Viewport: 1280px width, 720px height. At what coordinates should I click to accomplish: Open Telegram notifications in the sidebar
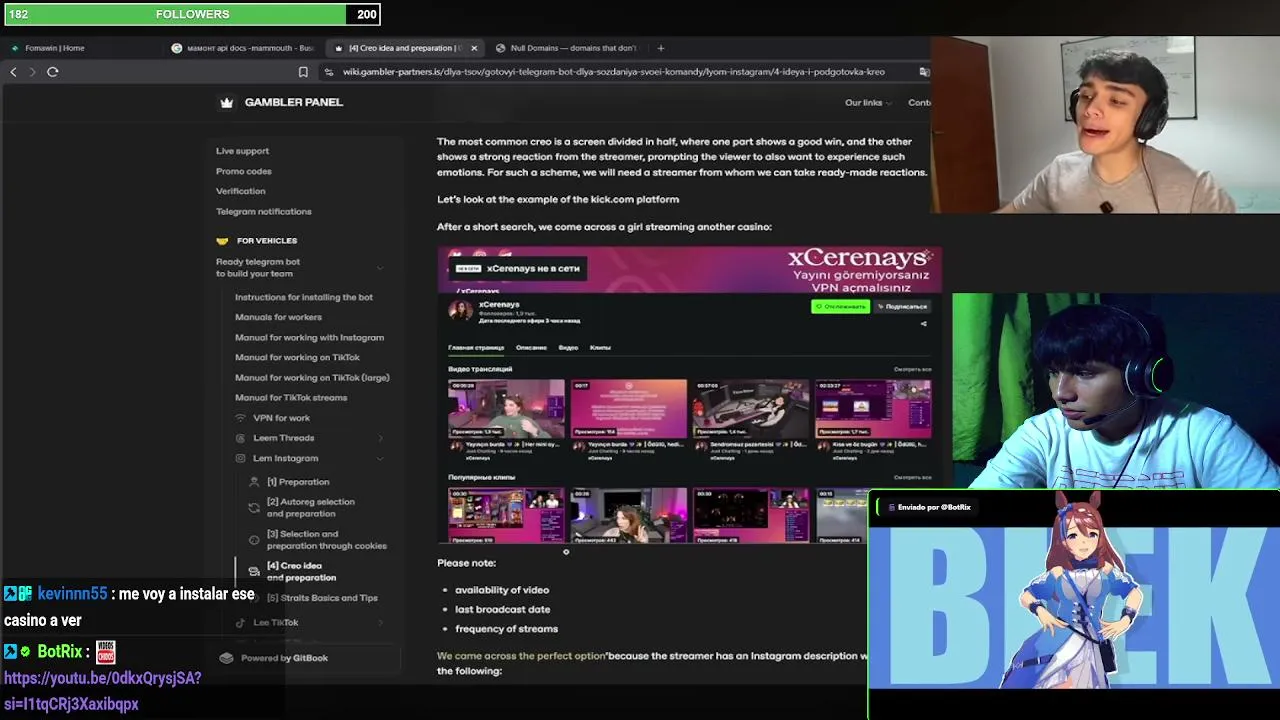tap(264, 211)
